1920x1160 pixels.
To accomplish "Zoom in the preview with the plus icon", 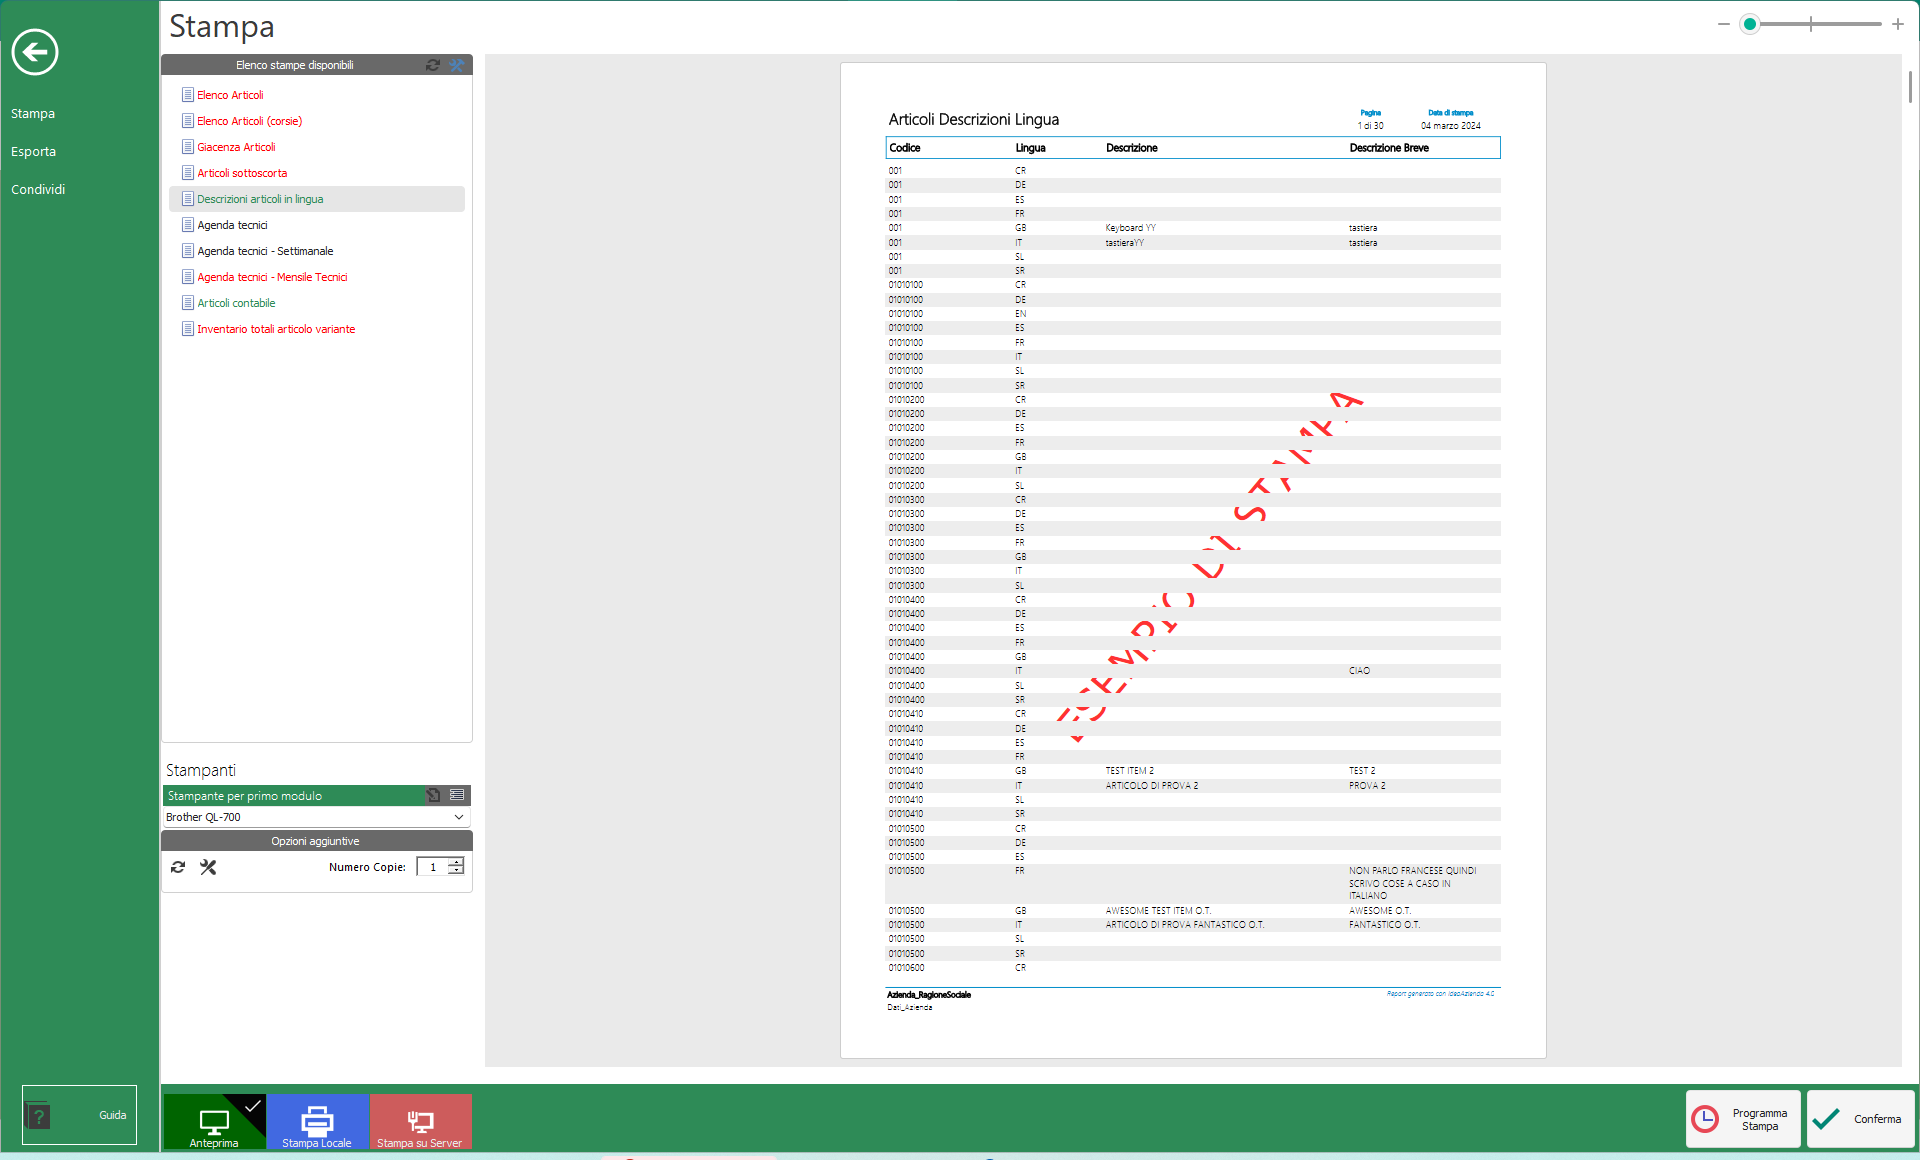I will [1898, 24].
